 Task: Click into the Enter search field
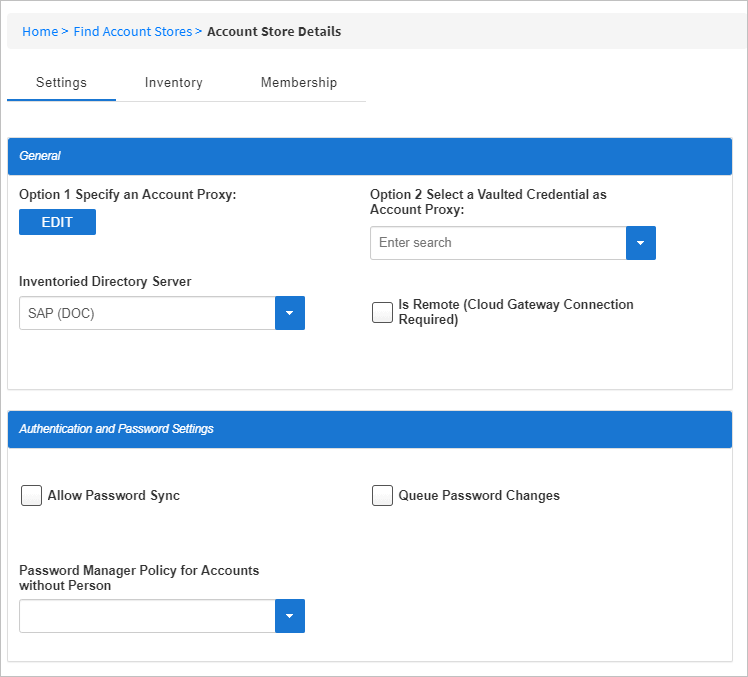[x=498, y=243]
